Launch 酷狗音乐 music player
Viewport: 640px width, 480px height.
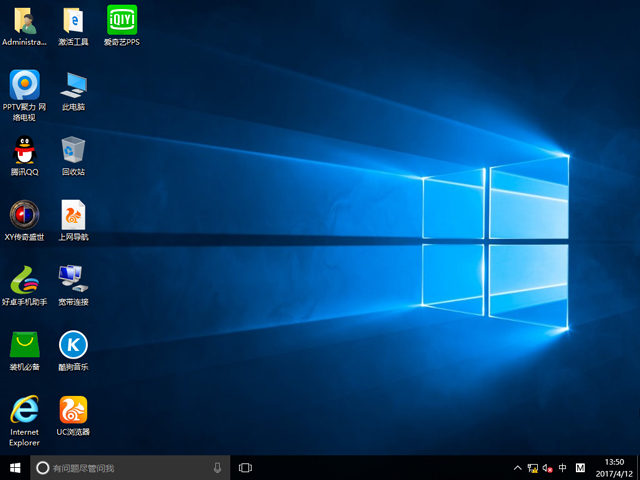point(73,344)
